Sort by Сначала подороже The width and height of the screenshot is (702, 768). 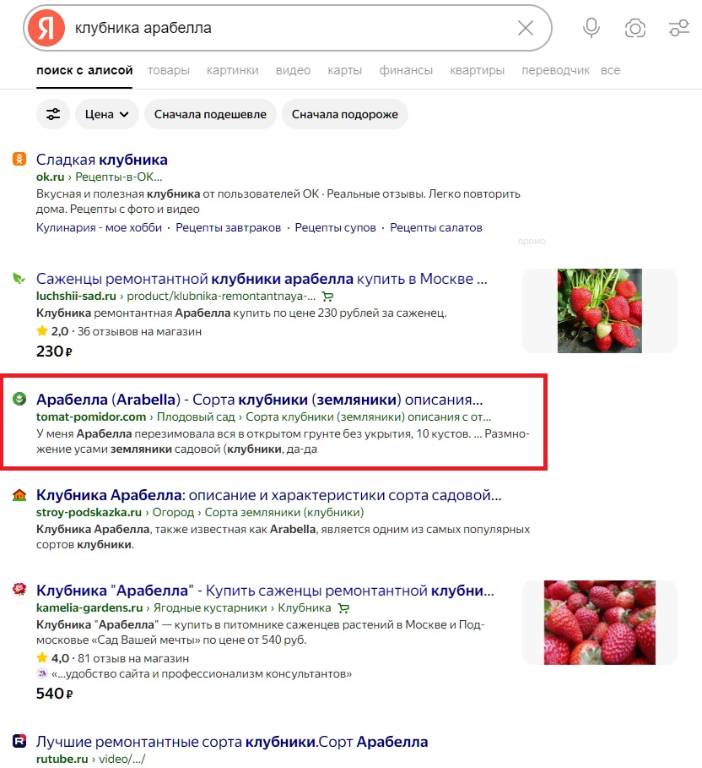click(345, 114)
